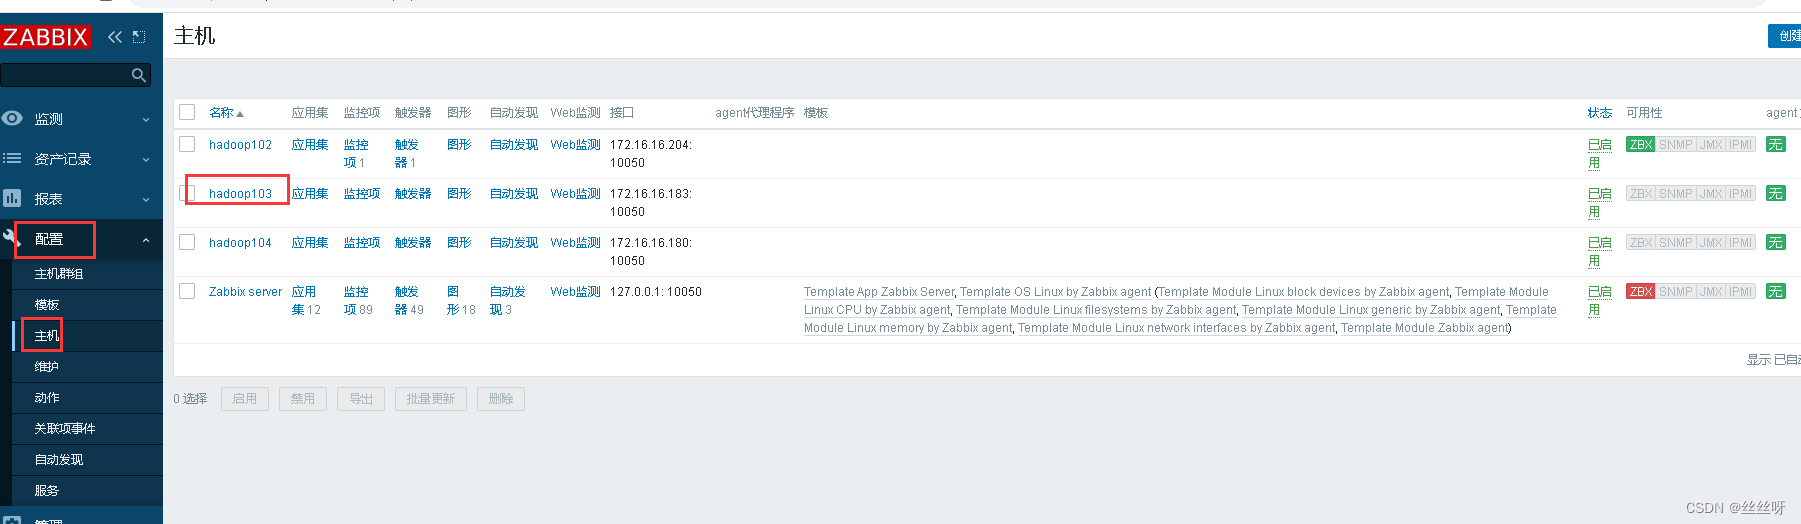Image resolution: width=1801 pixels, height=524 pixels.
Task: Expand the 资产记录 menu chevron
Action: (x=146, y=159)
